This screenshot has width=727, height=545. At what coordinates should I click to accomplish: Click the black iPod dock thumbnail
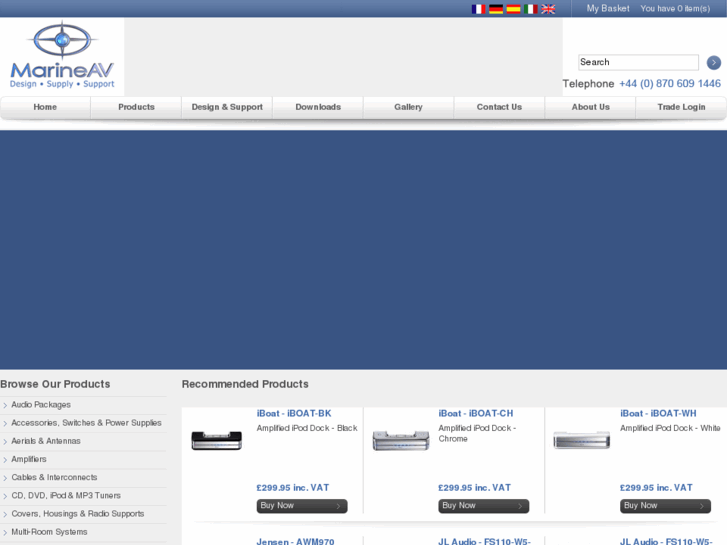(217, 440)
